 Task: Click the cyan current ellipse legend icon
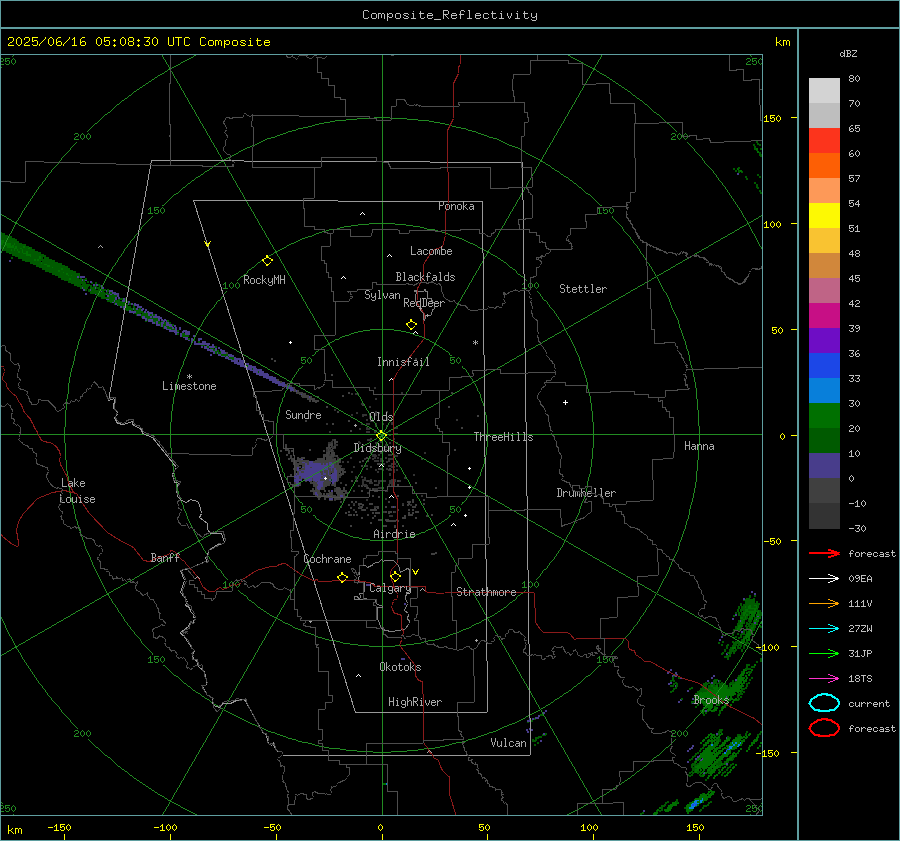(x=824, y=703)
